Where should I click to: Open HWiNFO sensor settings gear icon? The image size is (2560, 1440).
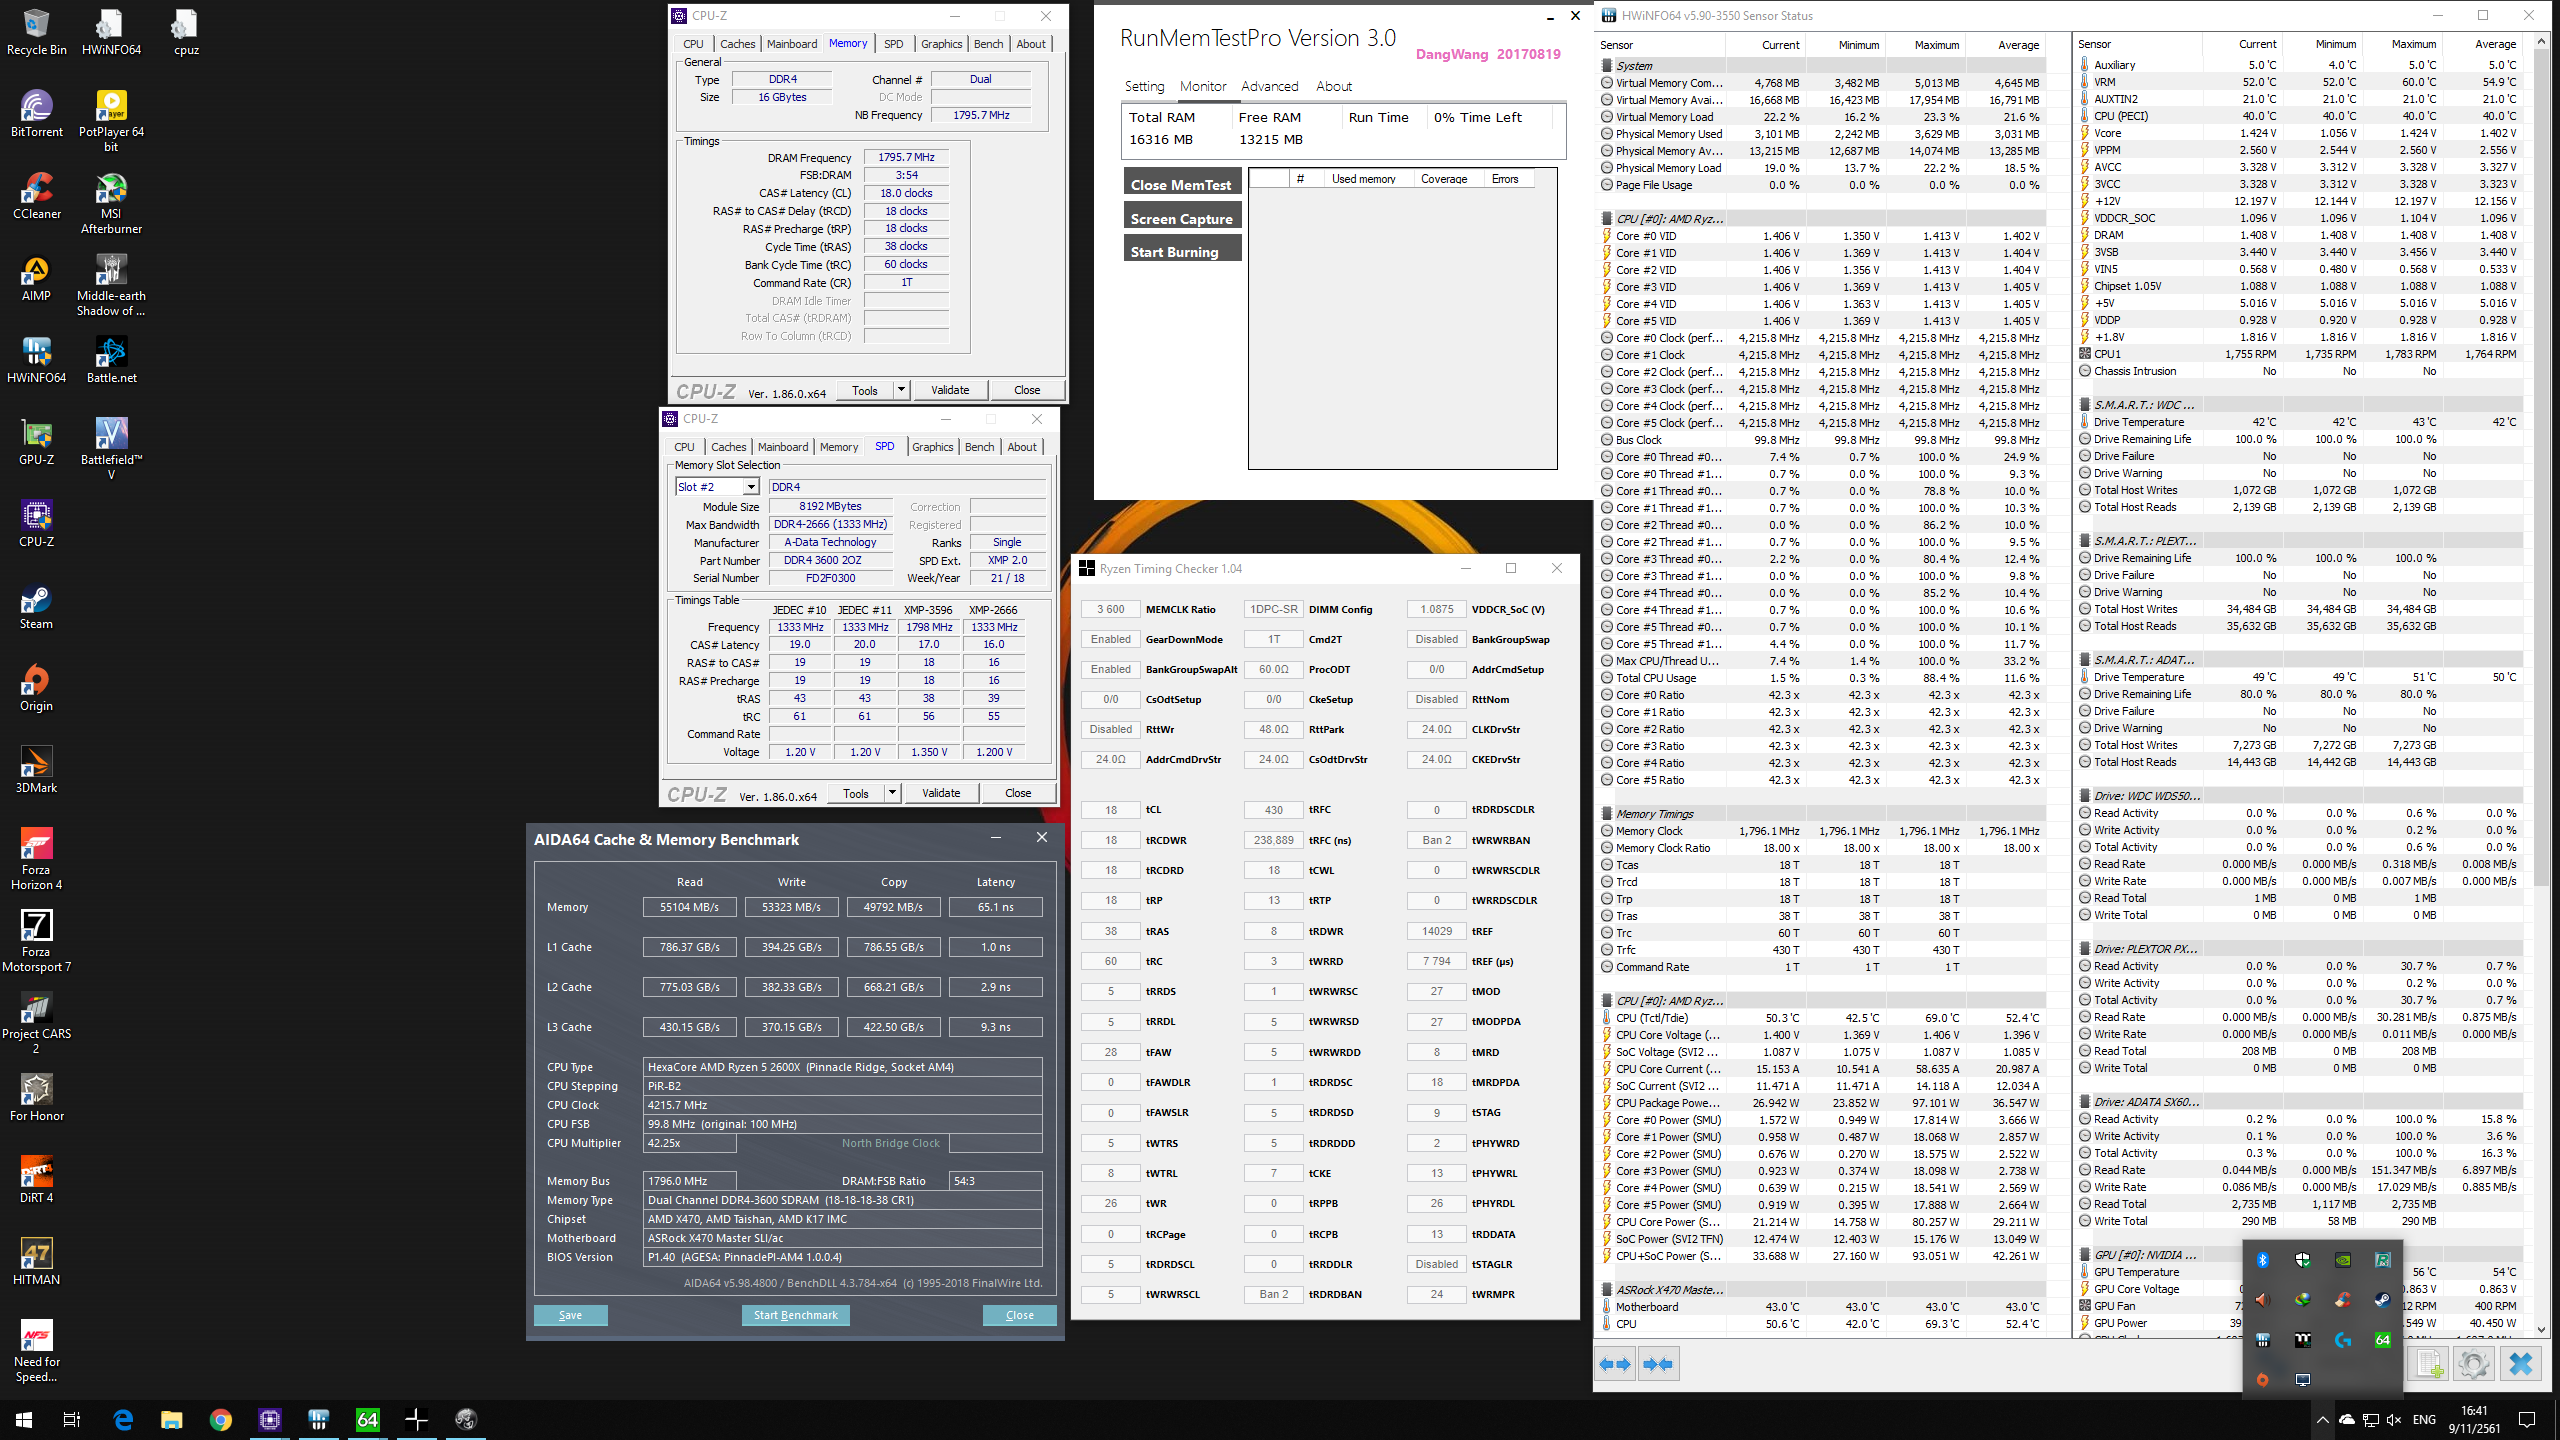2473,1364
